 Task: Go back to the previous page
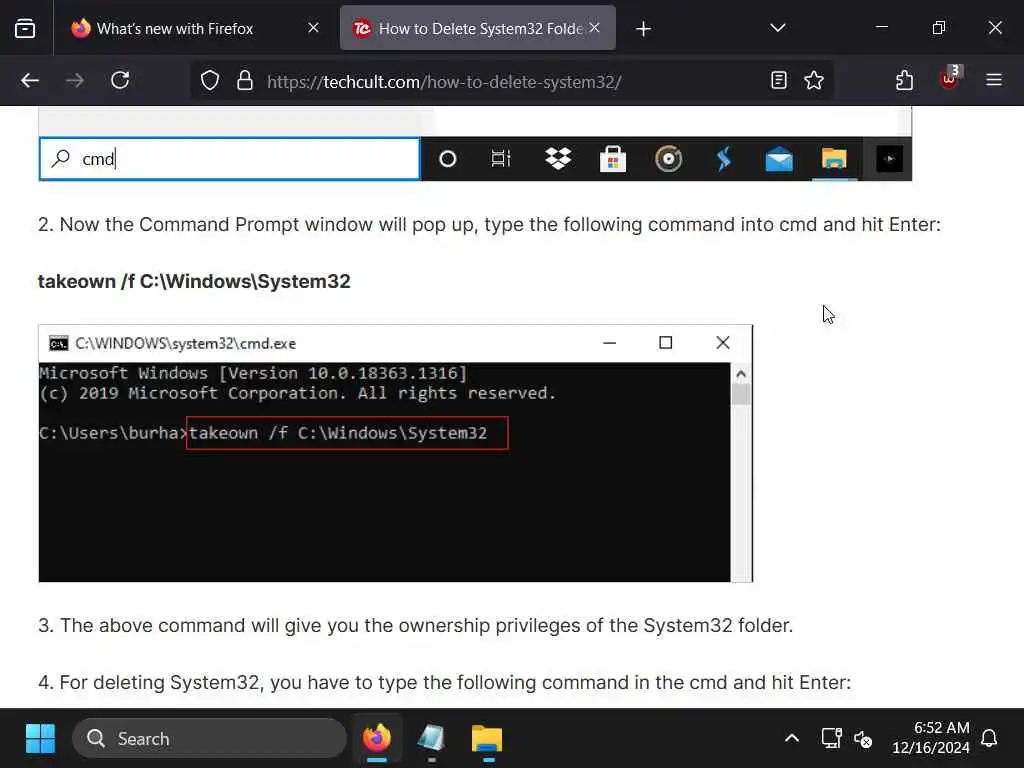30,80
